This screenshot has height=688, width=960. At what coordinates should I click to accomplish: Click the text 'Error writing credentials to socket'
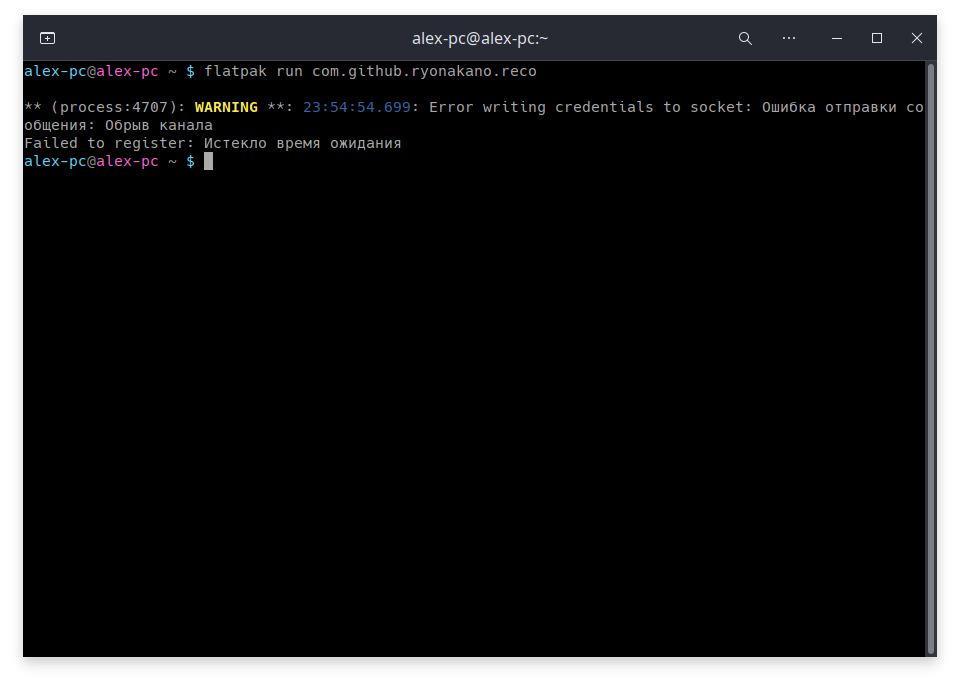tap(587, 107)
